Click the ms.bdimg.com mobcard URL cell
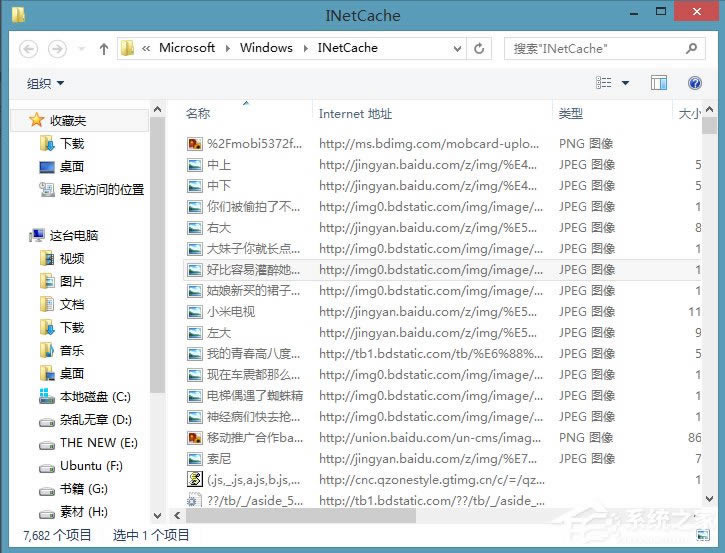The width and height of the screenshot is (725, 553). click(429, 144)
